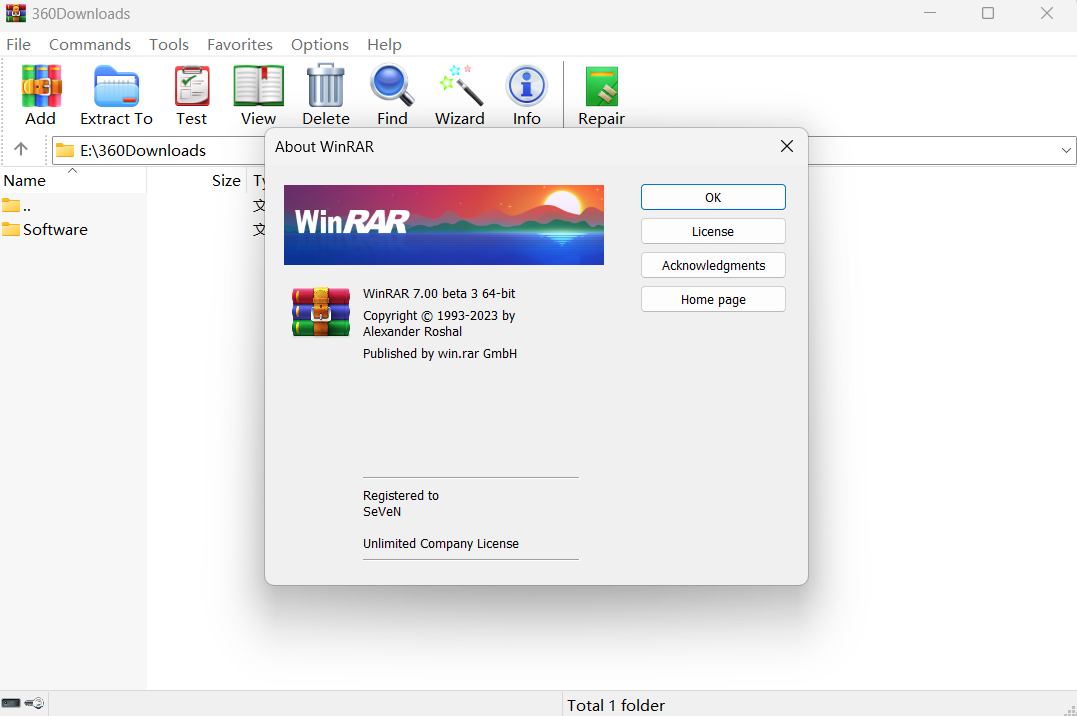
Task: Click the License button
Action: point(713,232)
